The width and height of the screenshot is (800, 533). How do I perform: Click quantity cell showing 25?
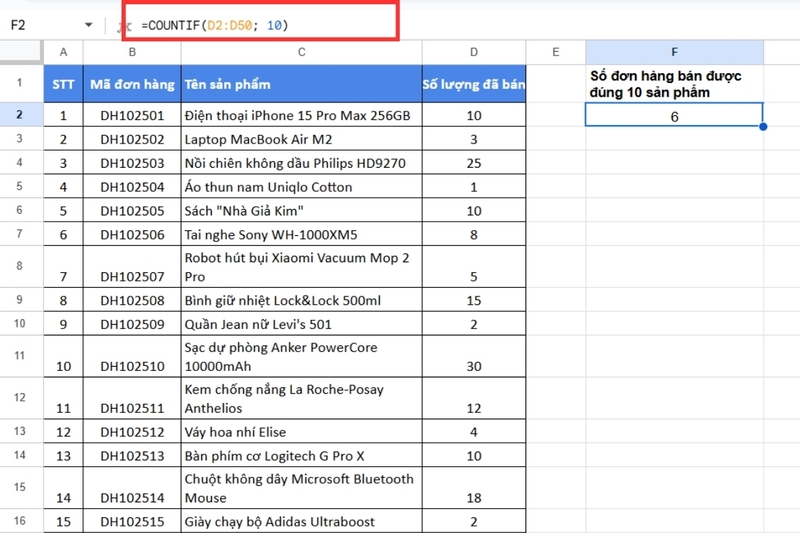[x=474, y=163]
